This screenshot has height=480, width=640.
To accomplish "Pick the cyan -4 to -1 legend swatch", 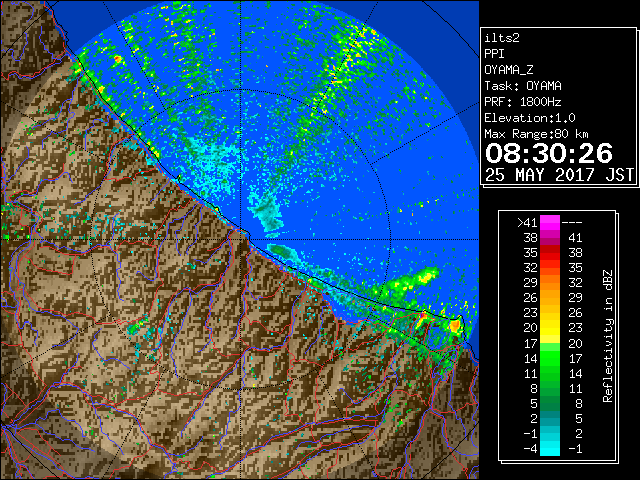I will [550, 448].
